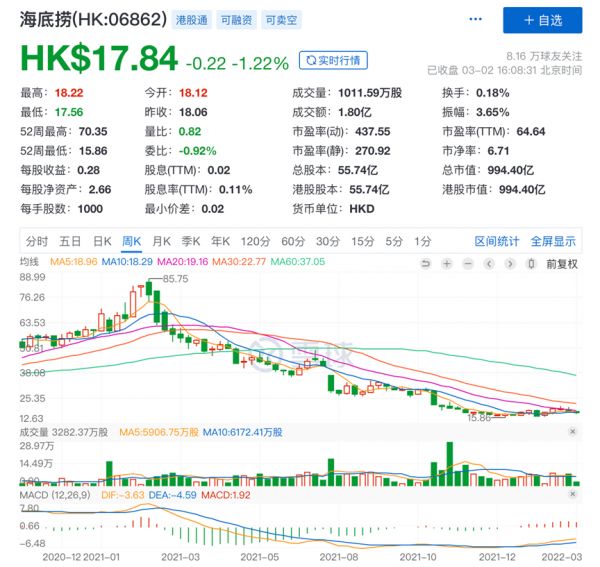Add stock to watchlist with 自选 button
The height and width of the screenshot is (567, 600).
click(x=542, y=19)
